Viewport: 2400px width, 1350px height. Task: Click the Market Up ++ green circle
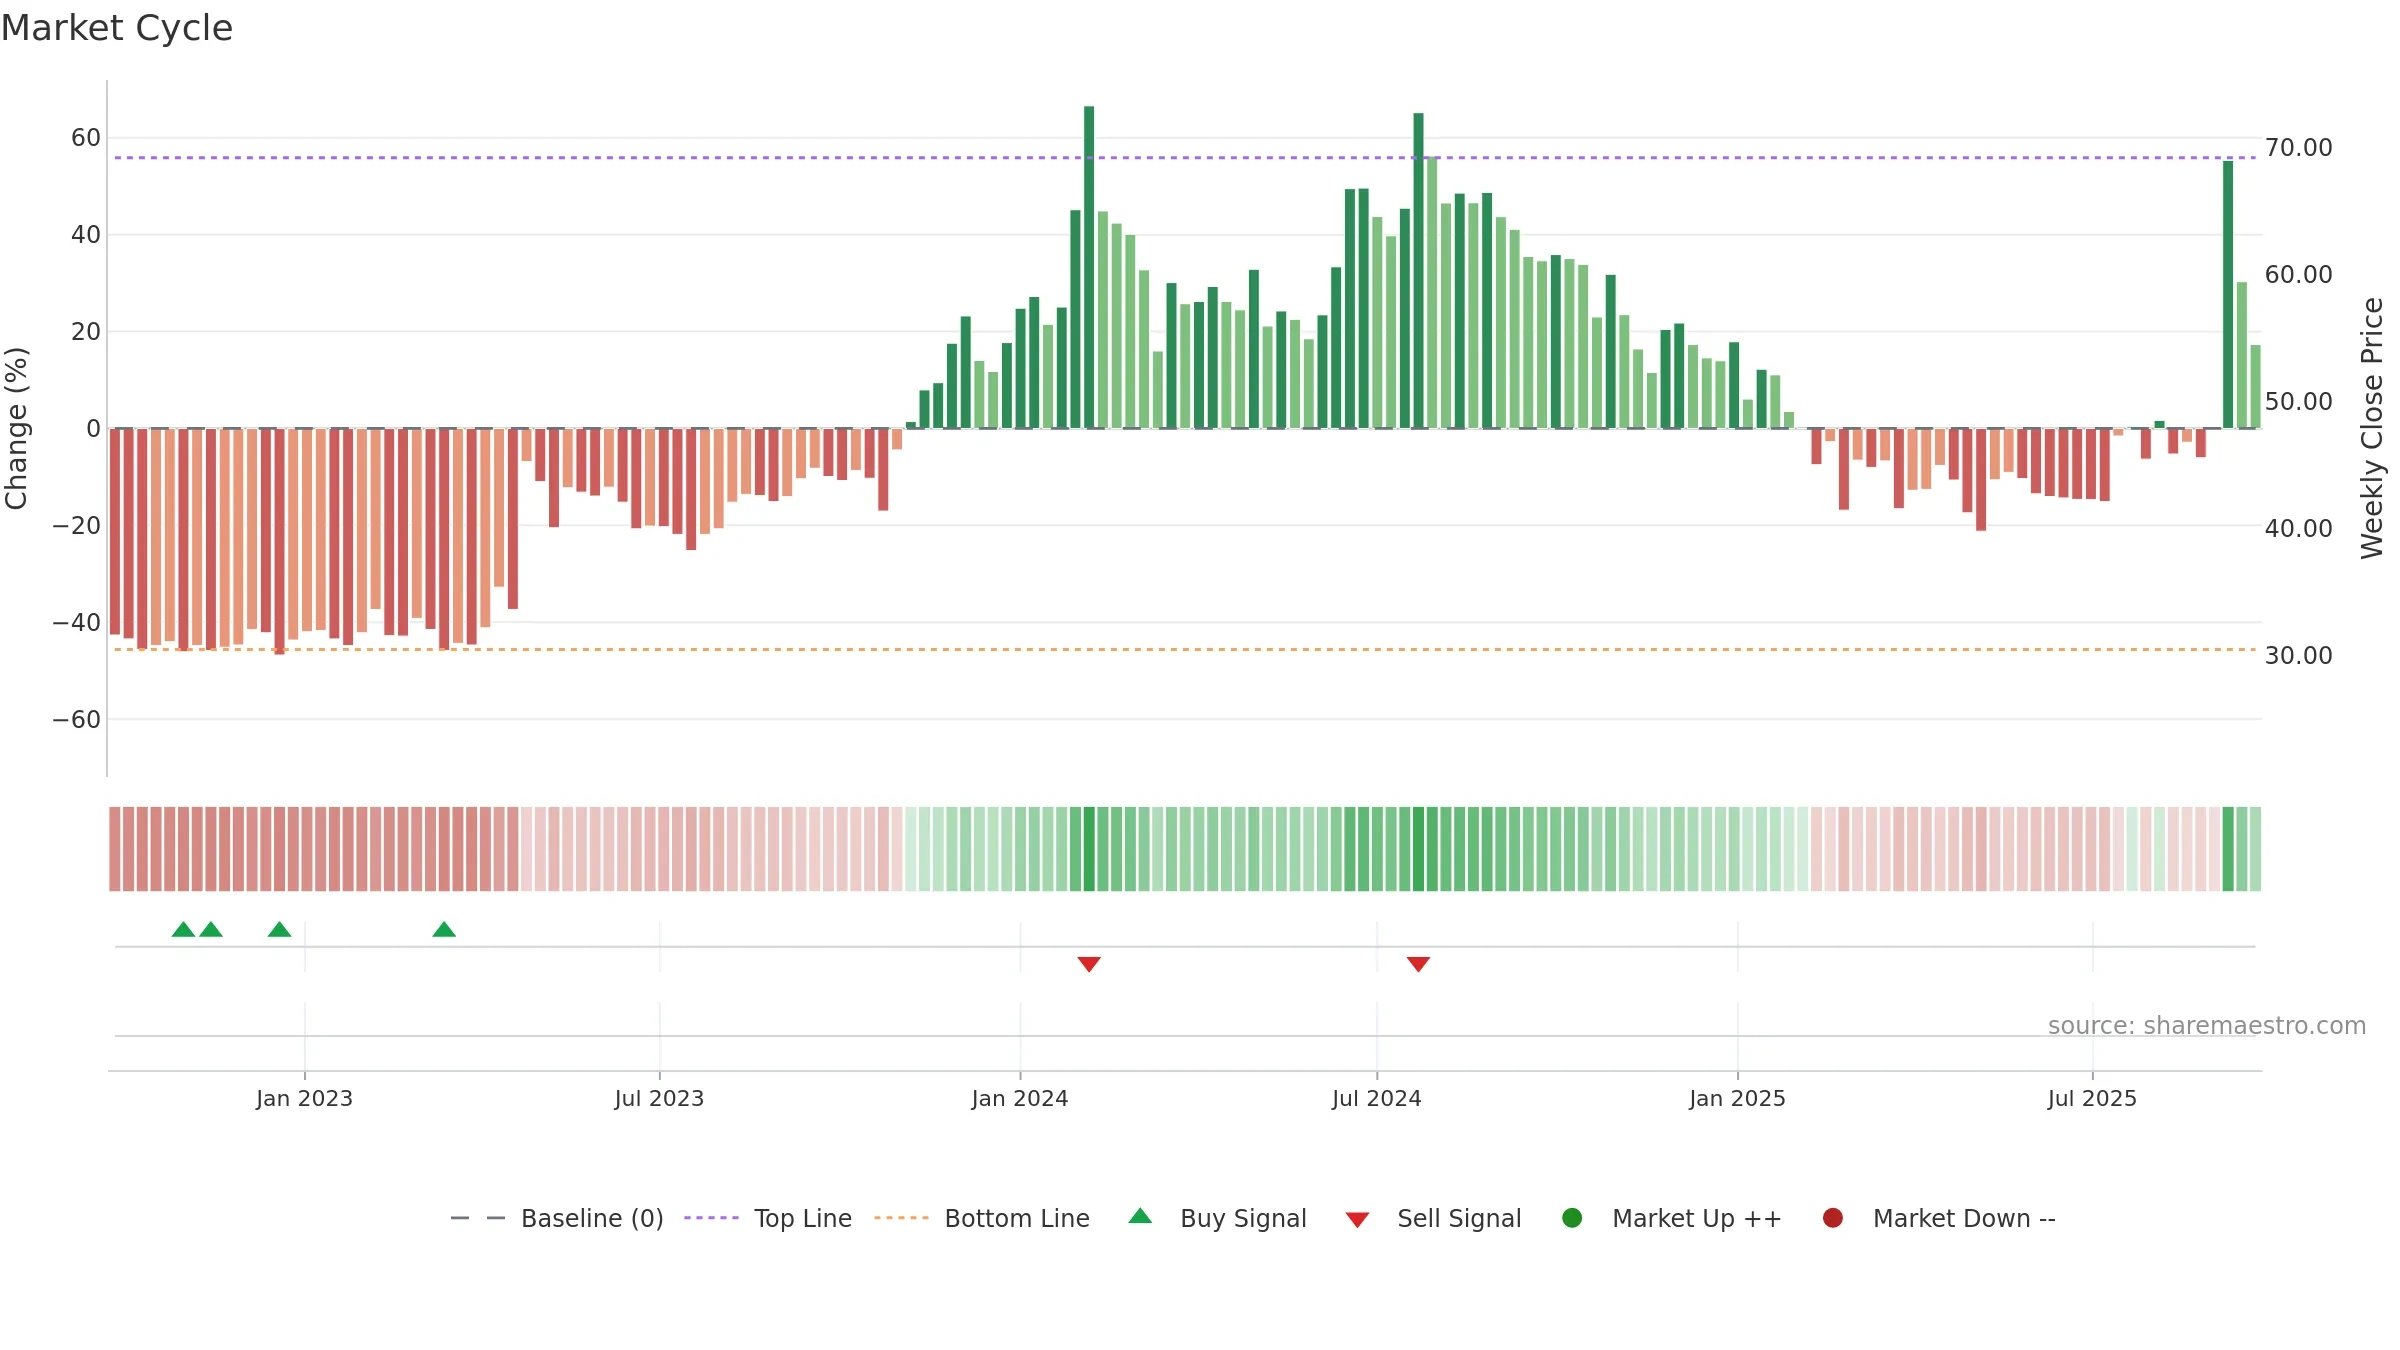tap(1572, 1218)
